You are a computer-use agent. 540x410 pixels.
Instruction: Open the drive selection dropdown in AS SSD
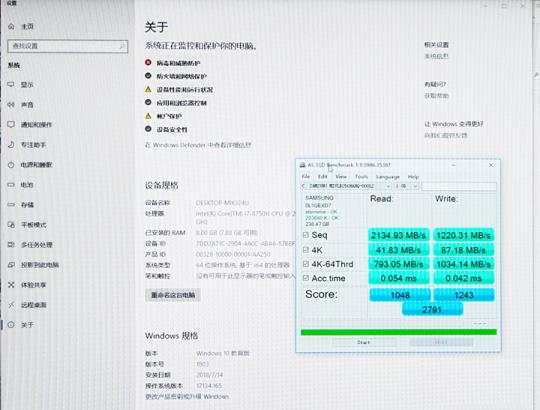click(x=346, y=186)
